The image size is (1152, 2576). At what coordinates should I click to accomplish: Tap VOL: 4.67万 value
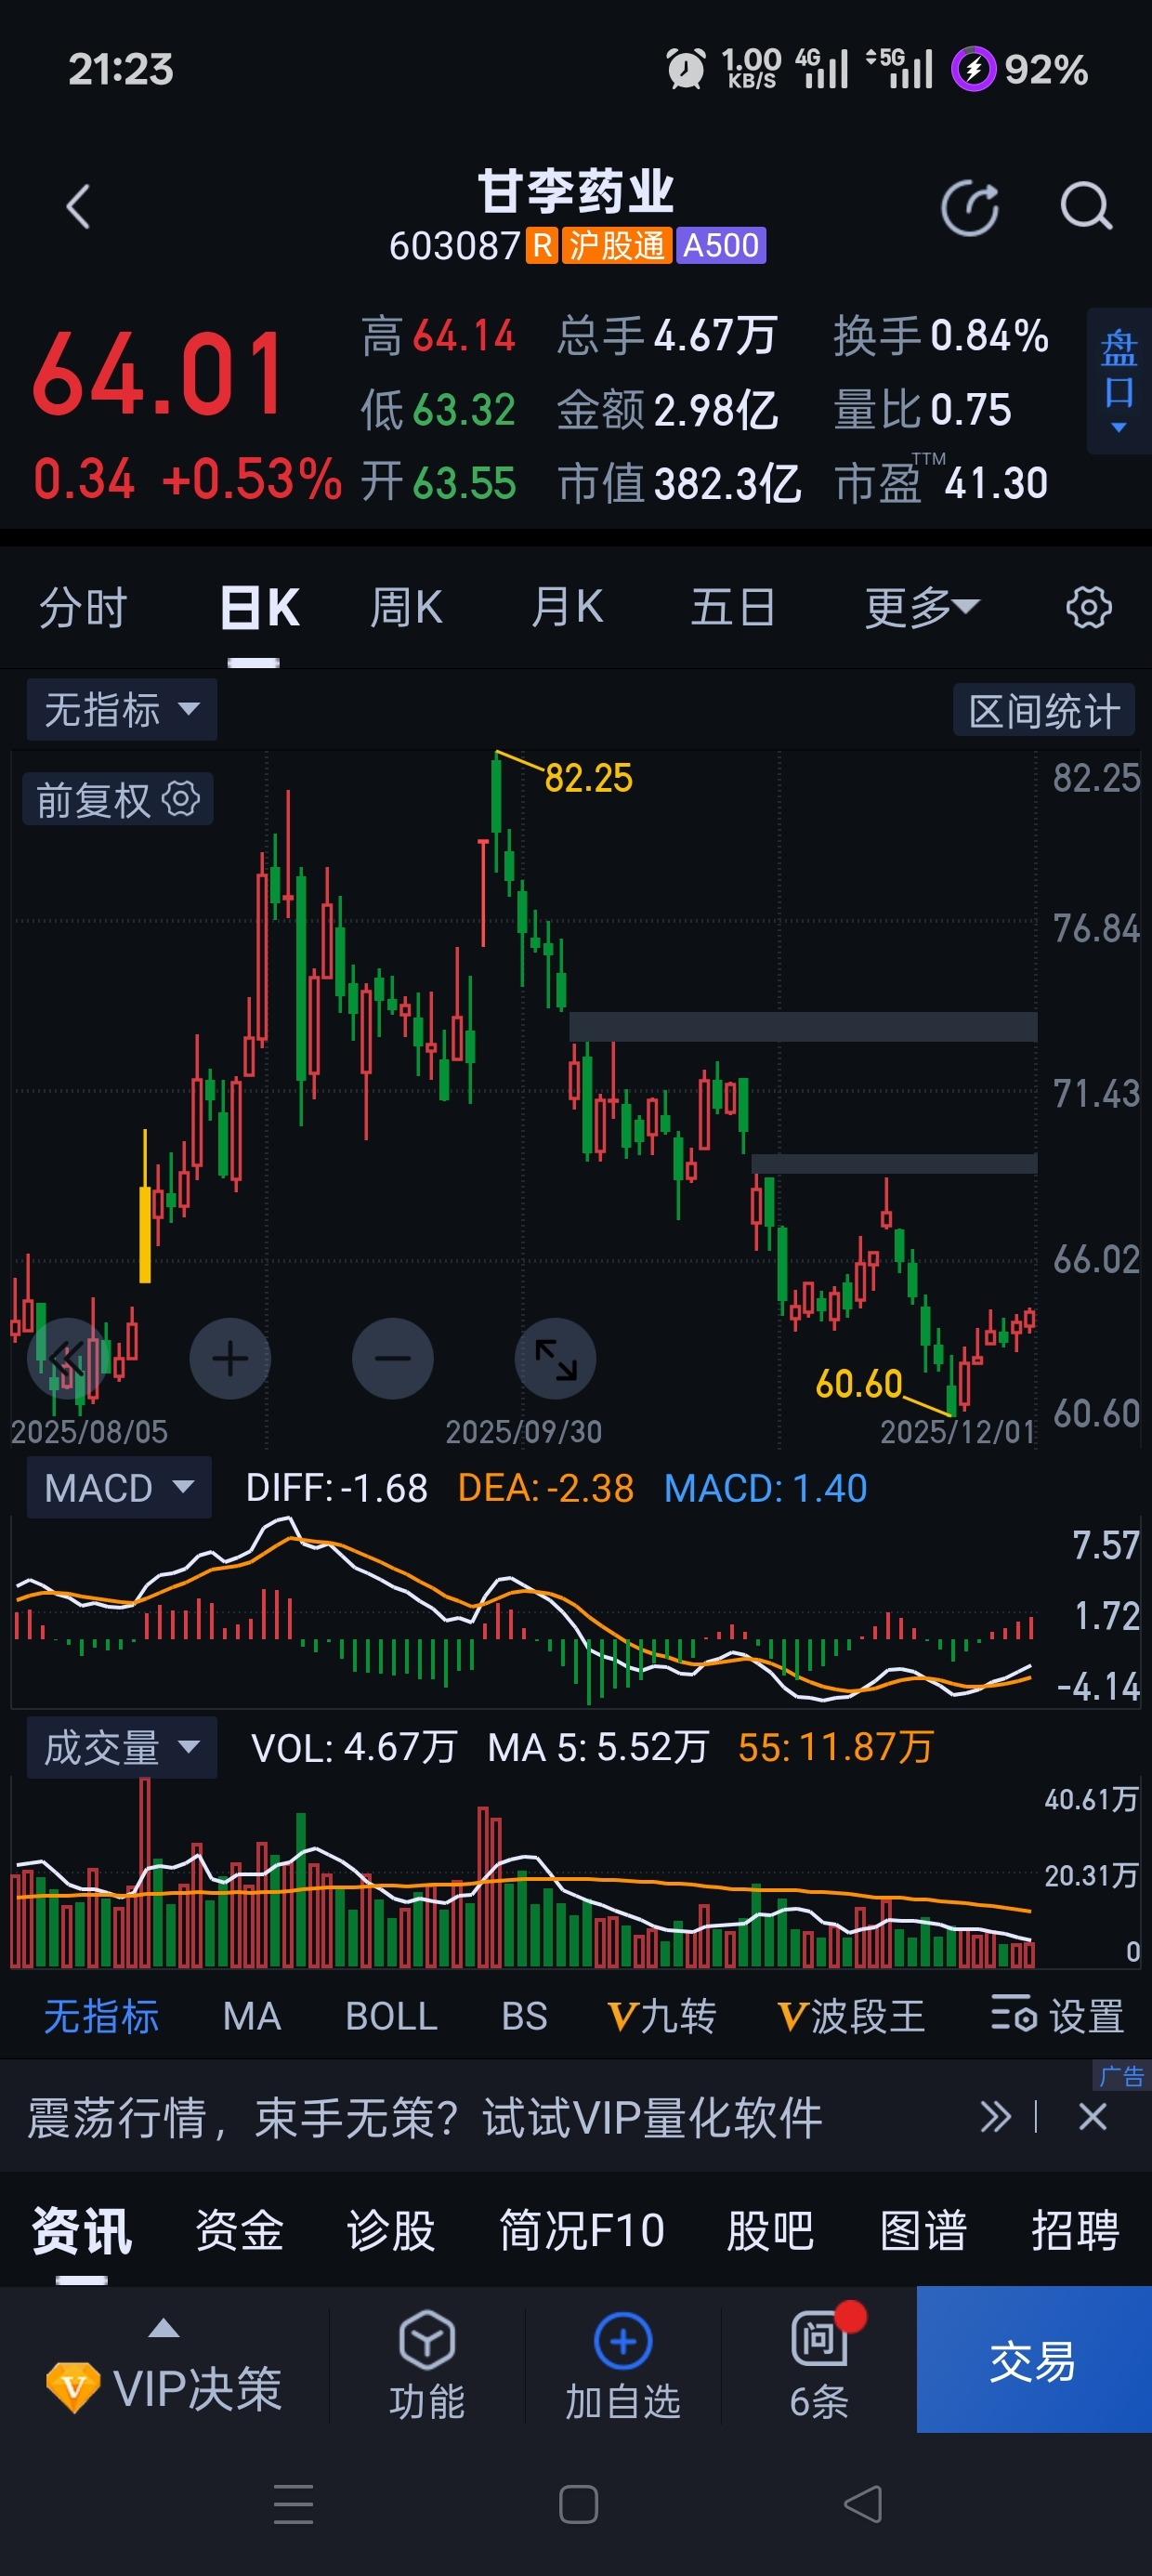[353, 1747]
